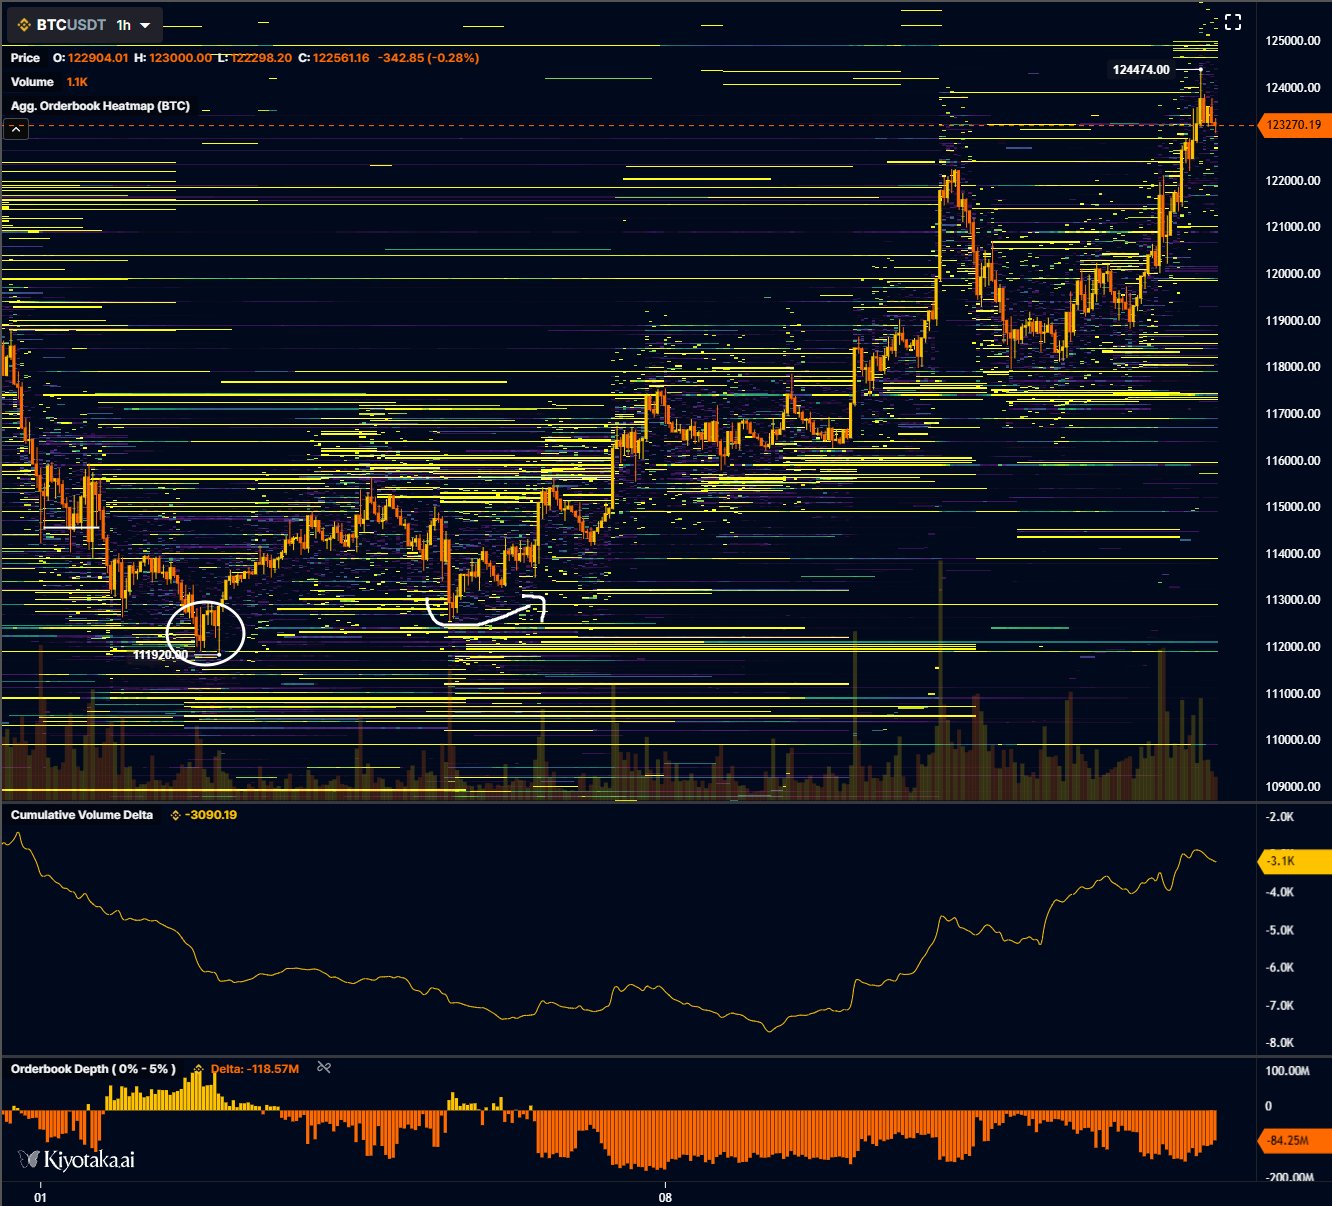
Task: Click the 120000.00 price axis label
Action: point(1293,274)
